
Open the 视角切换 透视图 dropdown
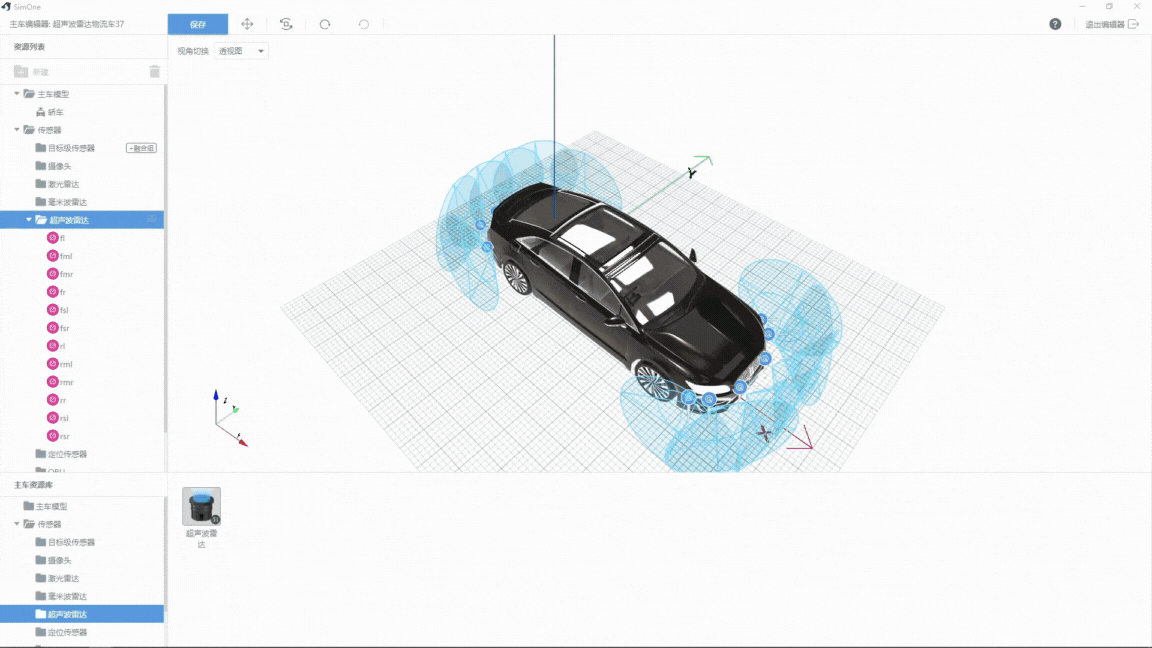243,51
